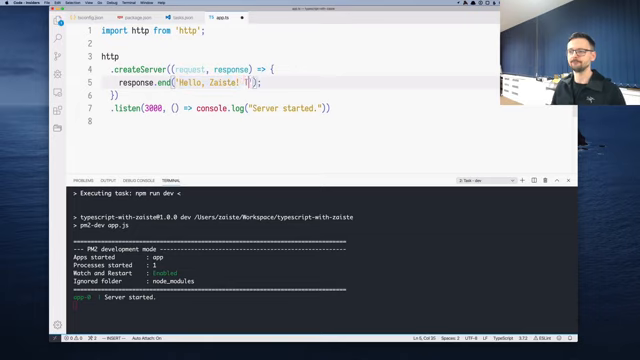The width and height of the screenshot is (640, 360).
Task: Open the Search view in the activity bar
Action: tap(58, 38)
